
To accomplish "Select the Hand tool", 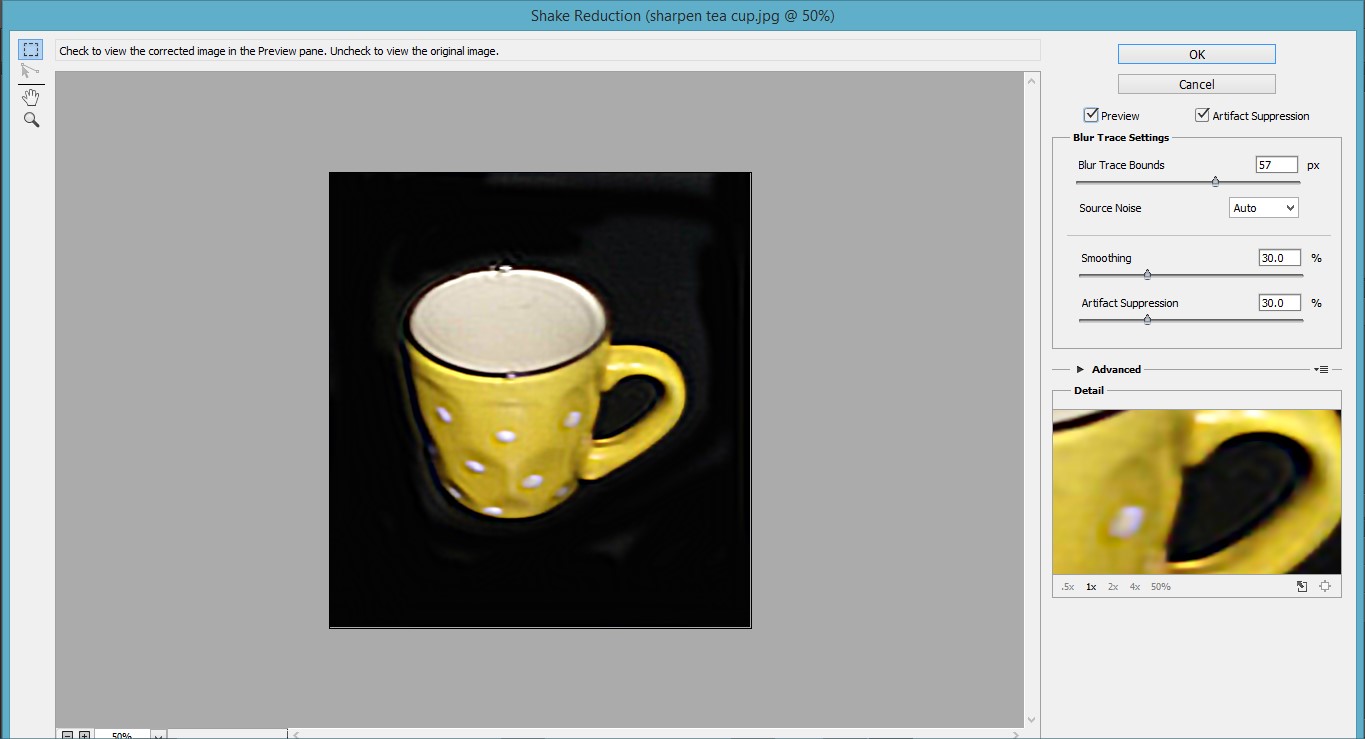I will coord(31,97).
